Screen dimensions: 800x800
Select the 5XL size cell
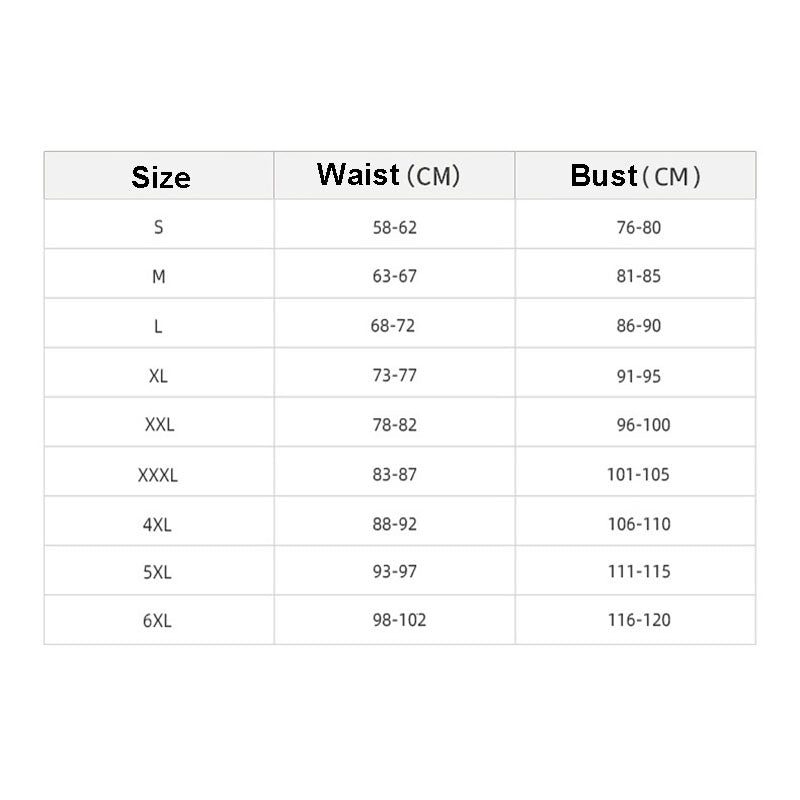(158, 572)
